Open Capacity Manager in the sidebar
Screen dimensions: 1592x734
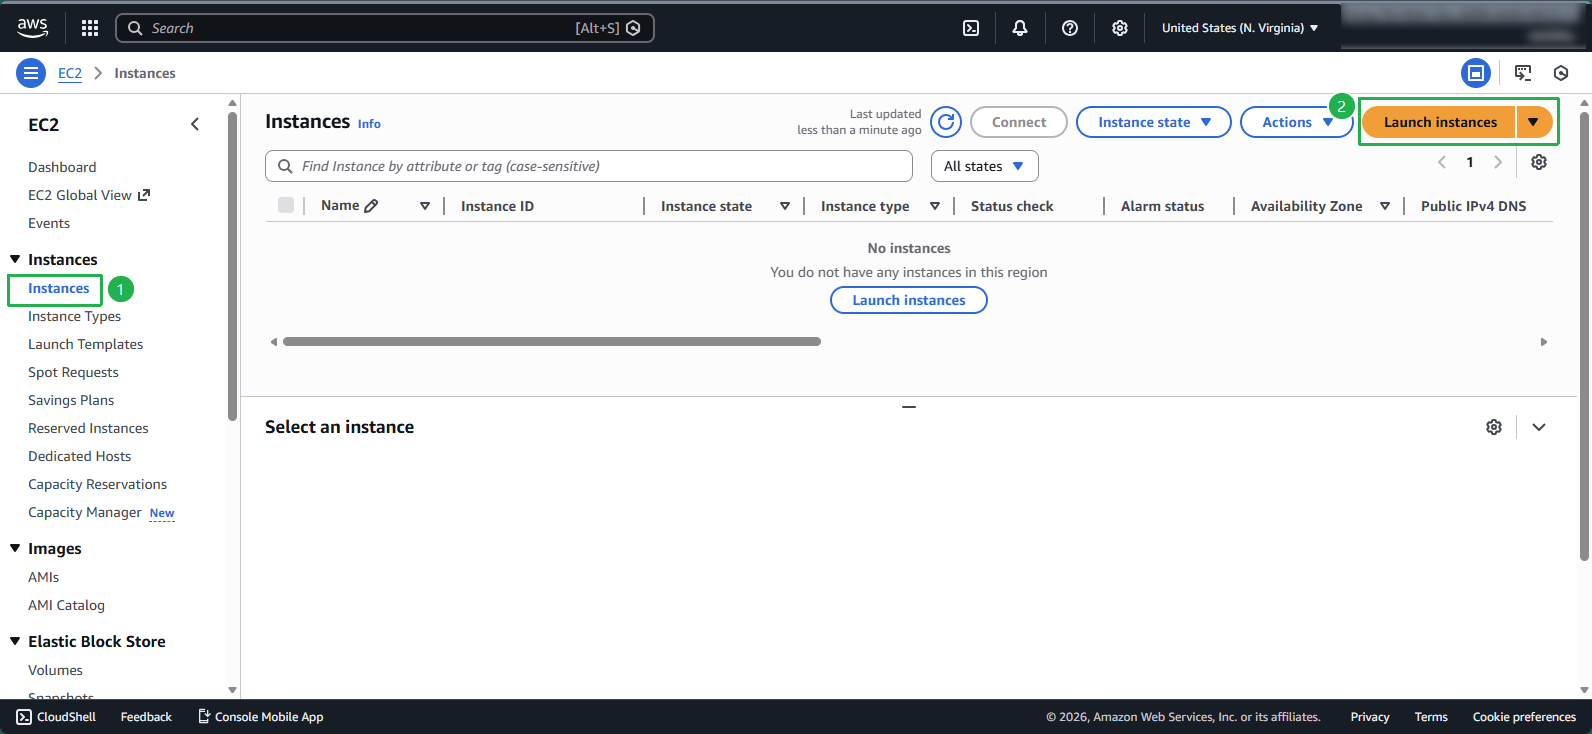point(85,512)
